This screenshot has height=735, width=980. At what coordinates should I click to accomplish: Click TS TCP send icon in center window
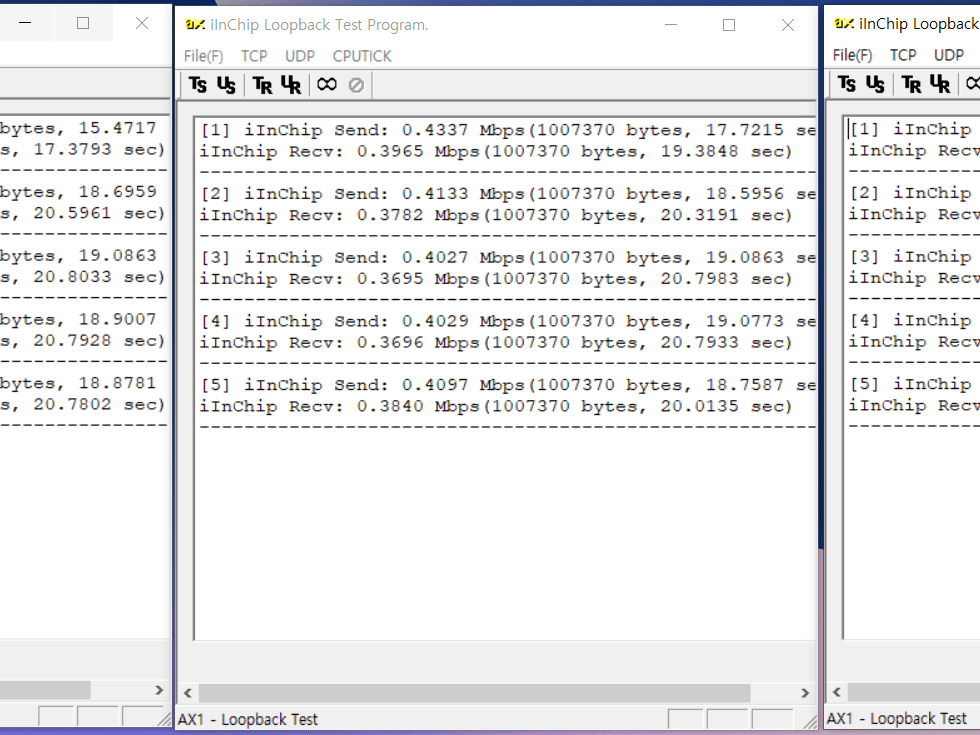[198, 84]
